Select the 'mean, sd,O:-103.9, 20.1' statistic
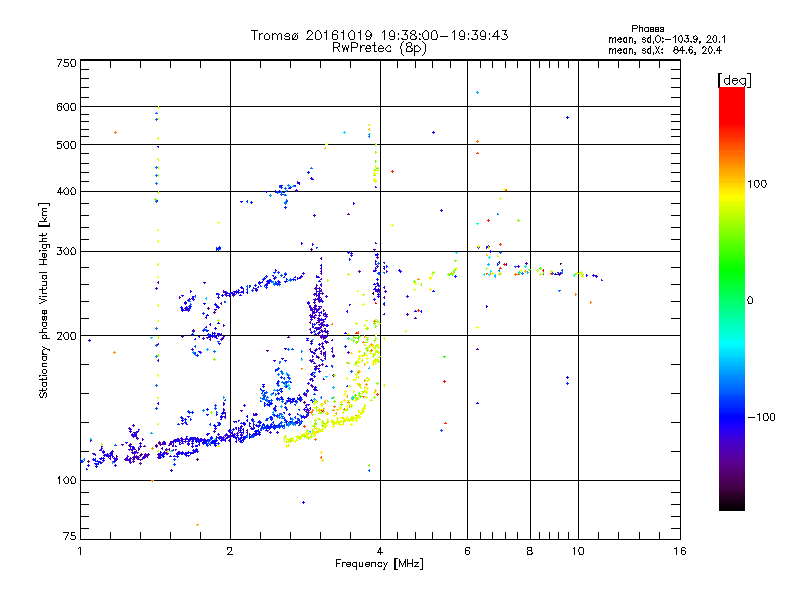The width and height of the screenshot is (800, 600). point(667,40)
